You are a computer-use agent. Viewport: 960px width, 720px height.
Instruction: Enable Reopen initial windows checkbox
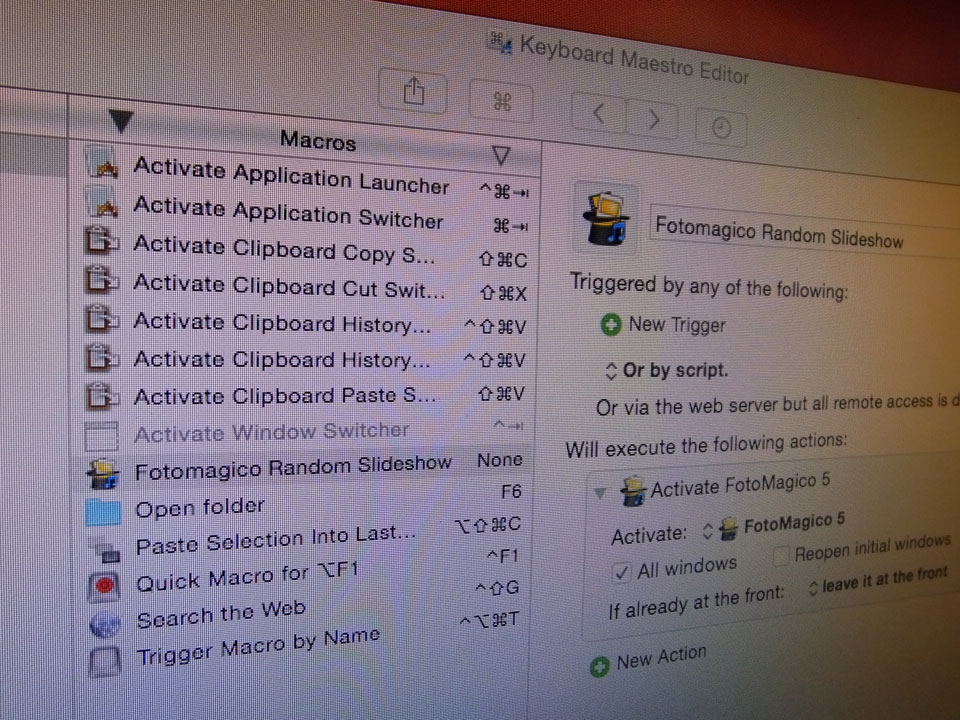coord(780,554)
